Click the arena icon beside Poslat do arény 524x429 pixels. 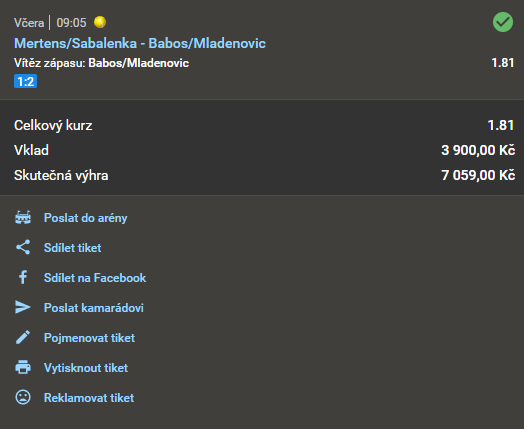point(23,218)
